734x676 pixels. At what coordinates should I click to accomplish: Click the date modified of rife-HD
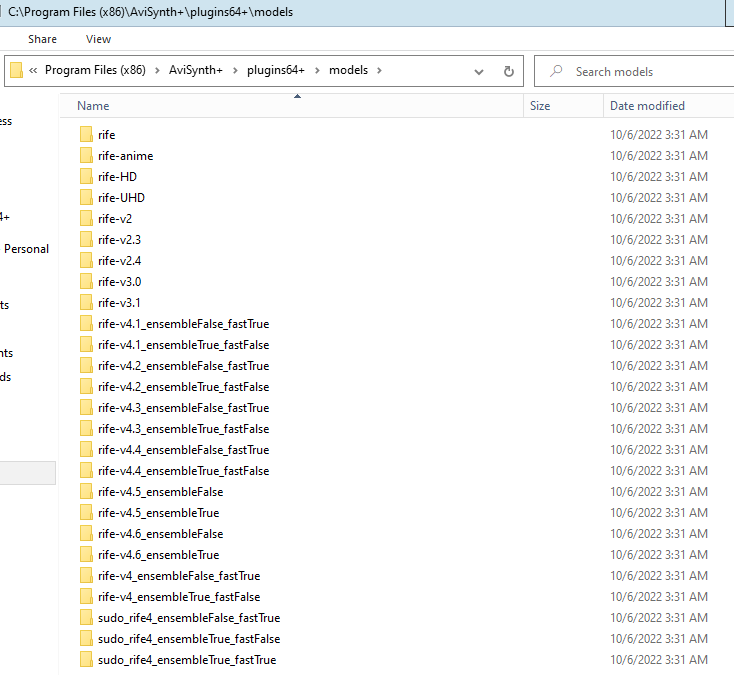pos(659,177)
